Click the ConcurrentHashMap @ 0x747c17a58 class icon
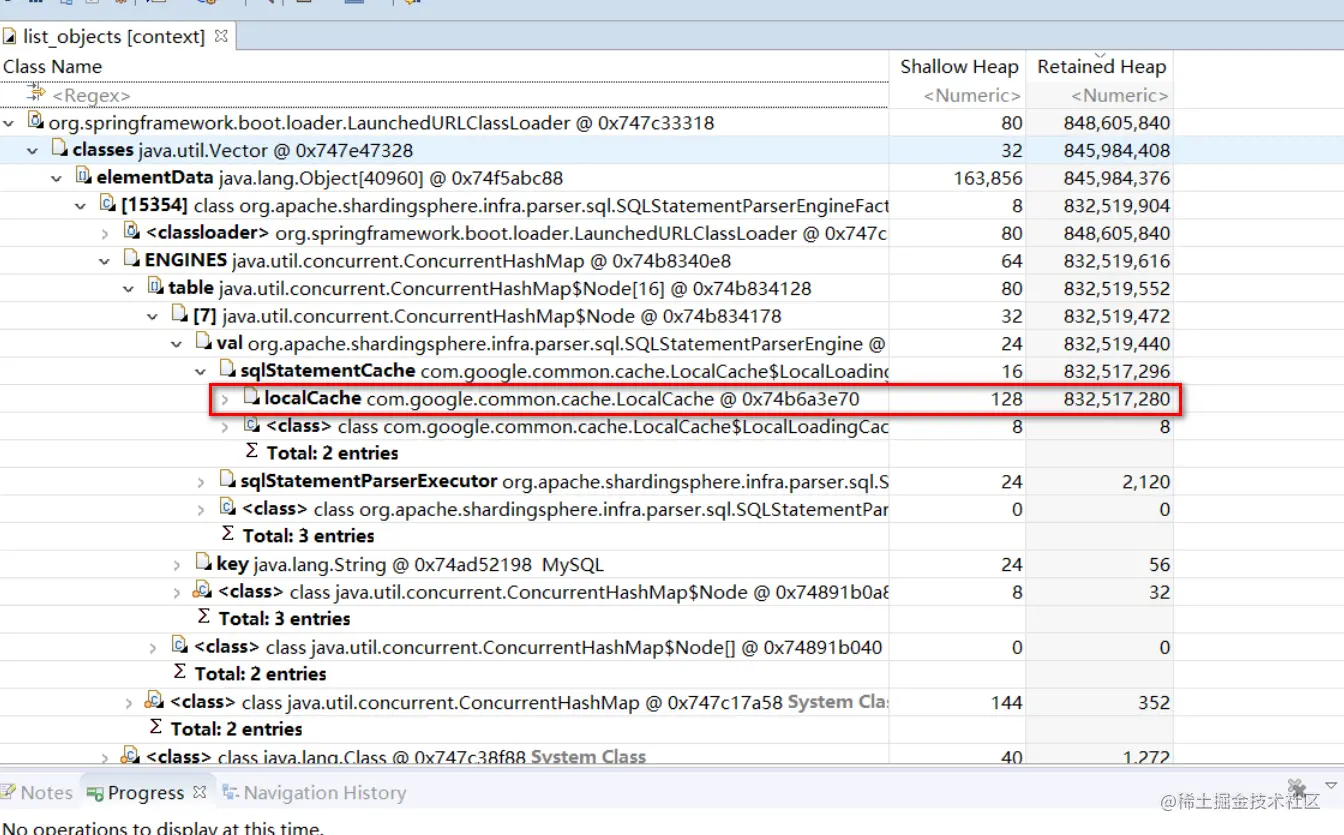 pos(156,701)
